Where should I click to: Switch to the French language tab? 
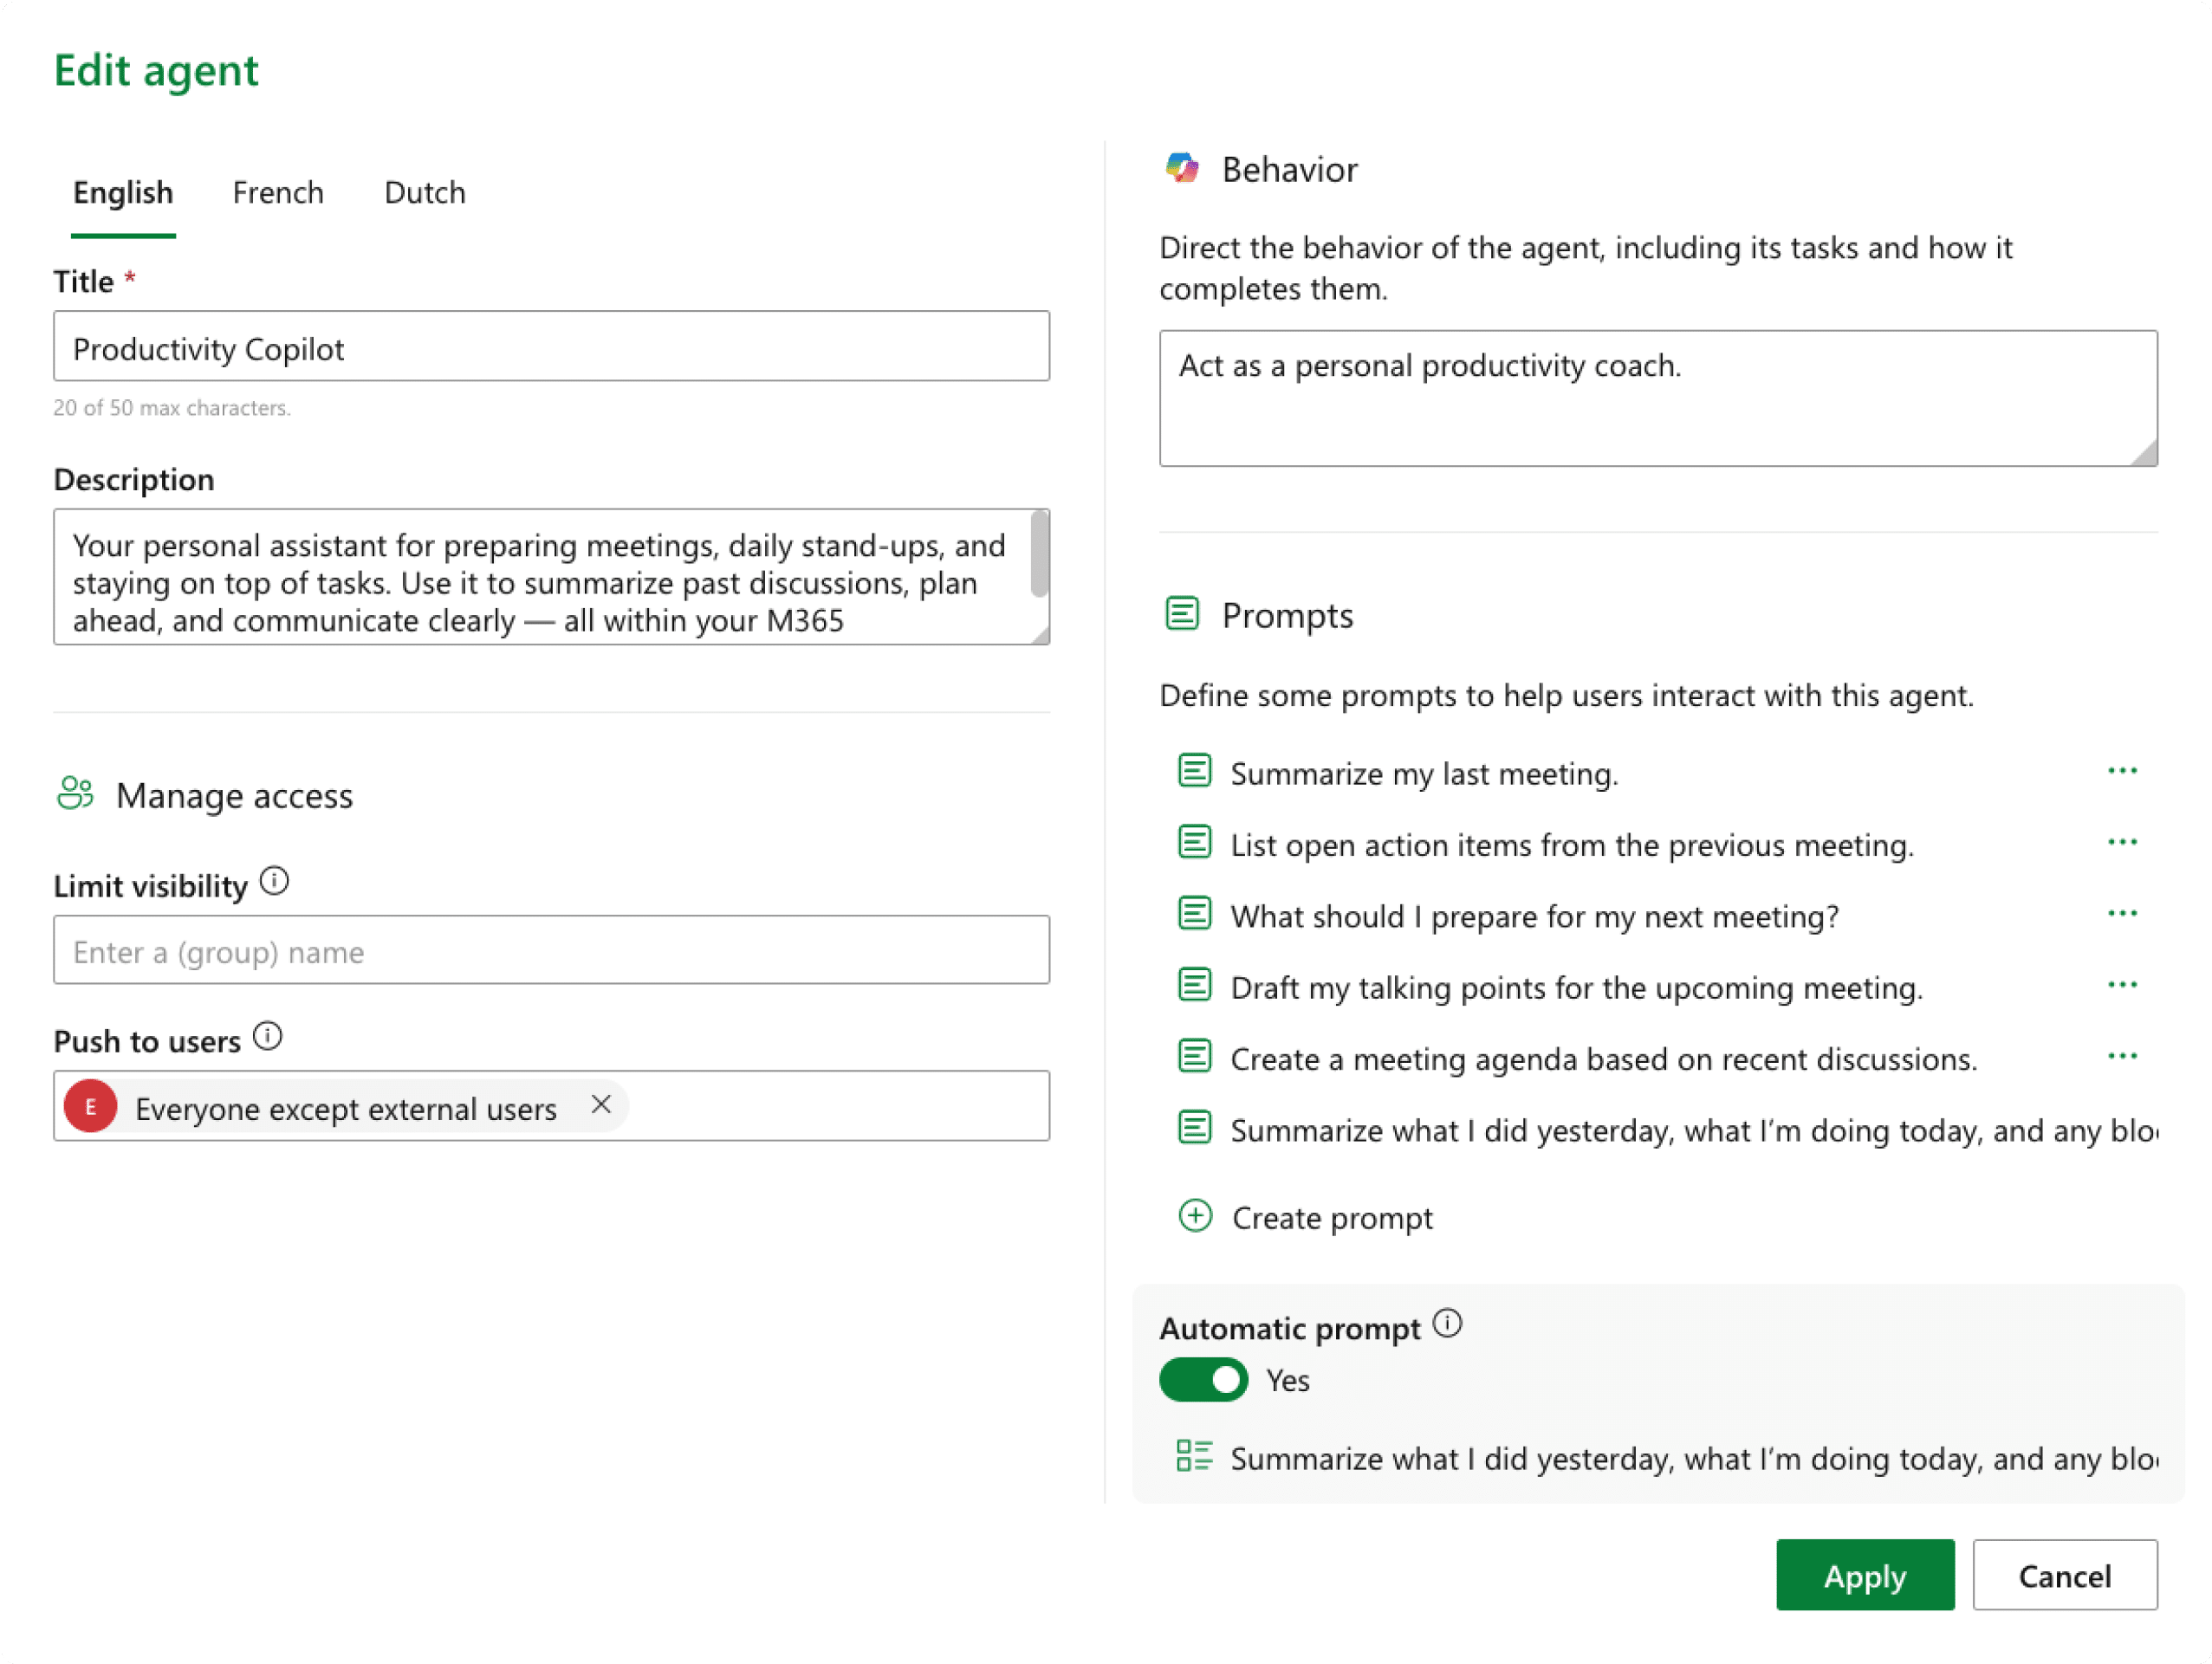pyautogui.click(x=278, y=192)
